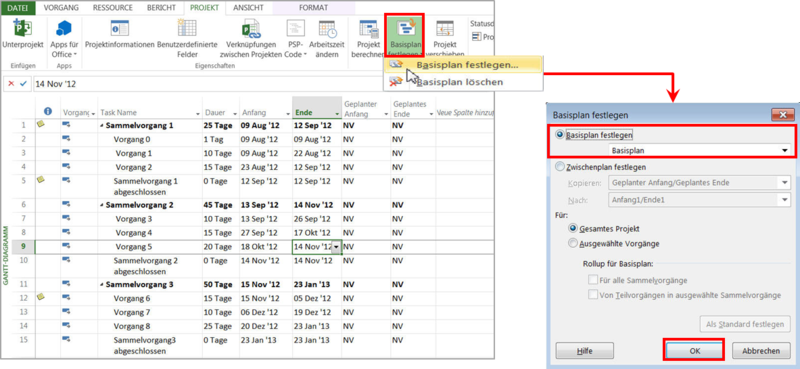Check Von Teilvorgängen in ausgewählte Sammelvorgänge
The width and height of the screenshot is (800, 369).
pos(593,294)
